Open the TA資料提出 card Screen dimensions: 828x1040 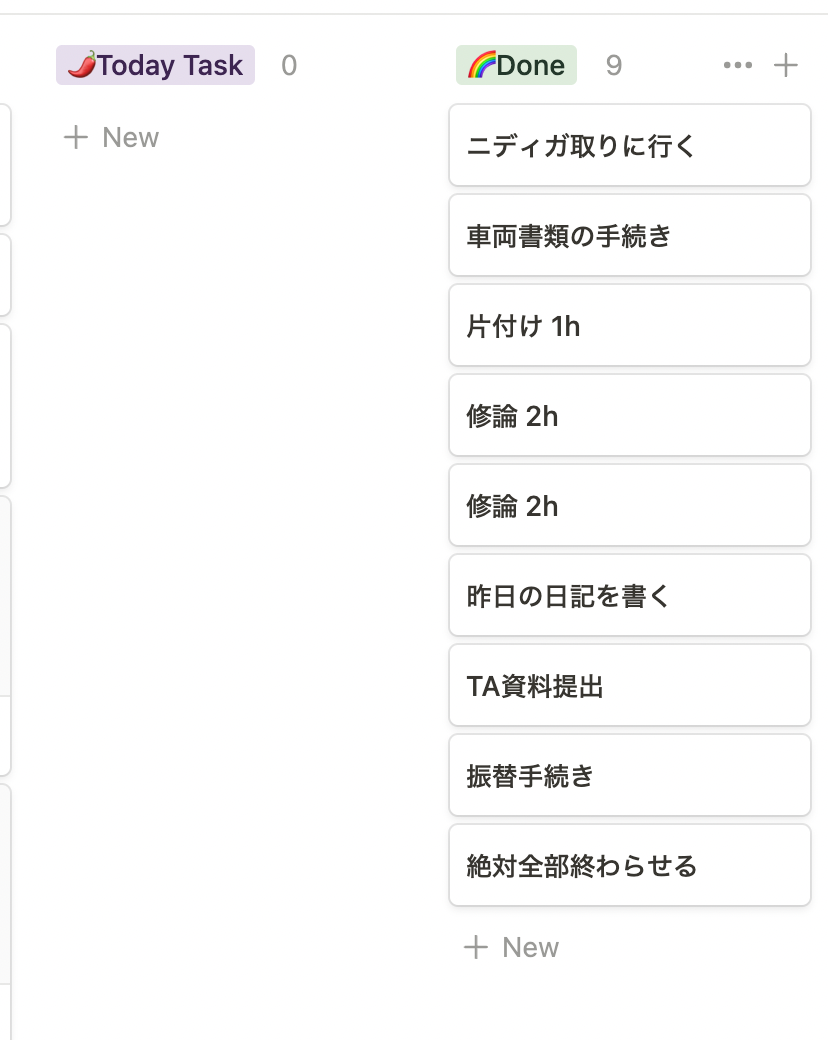[629, 686]
